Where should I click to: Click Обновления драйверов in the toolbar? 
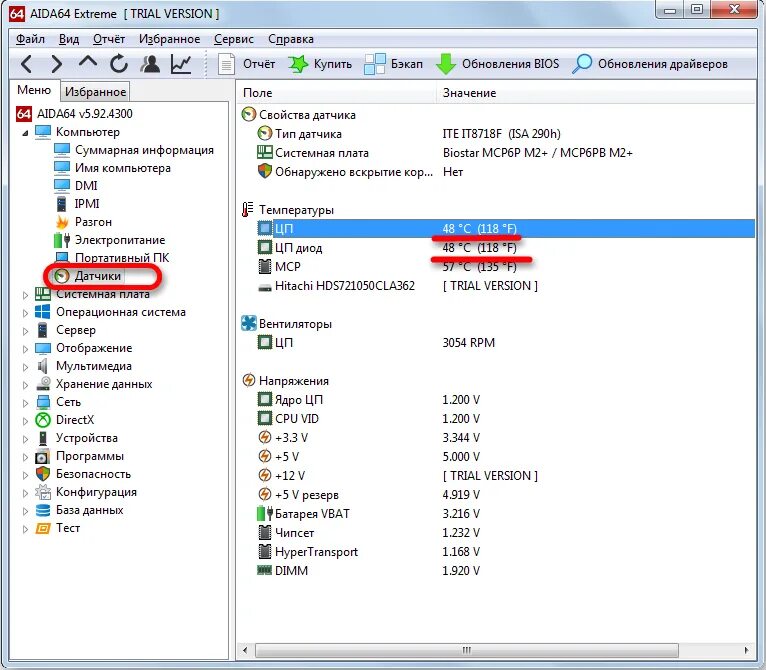(650, 64)
